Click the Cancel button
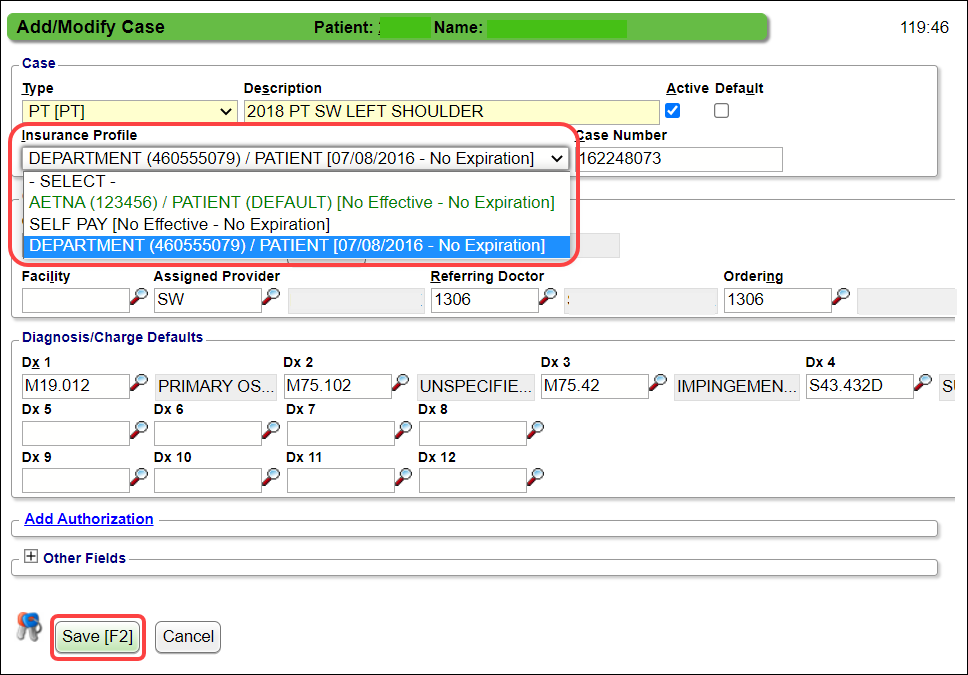Screen dimensions: 968x675 point(188,636)
